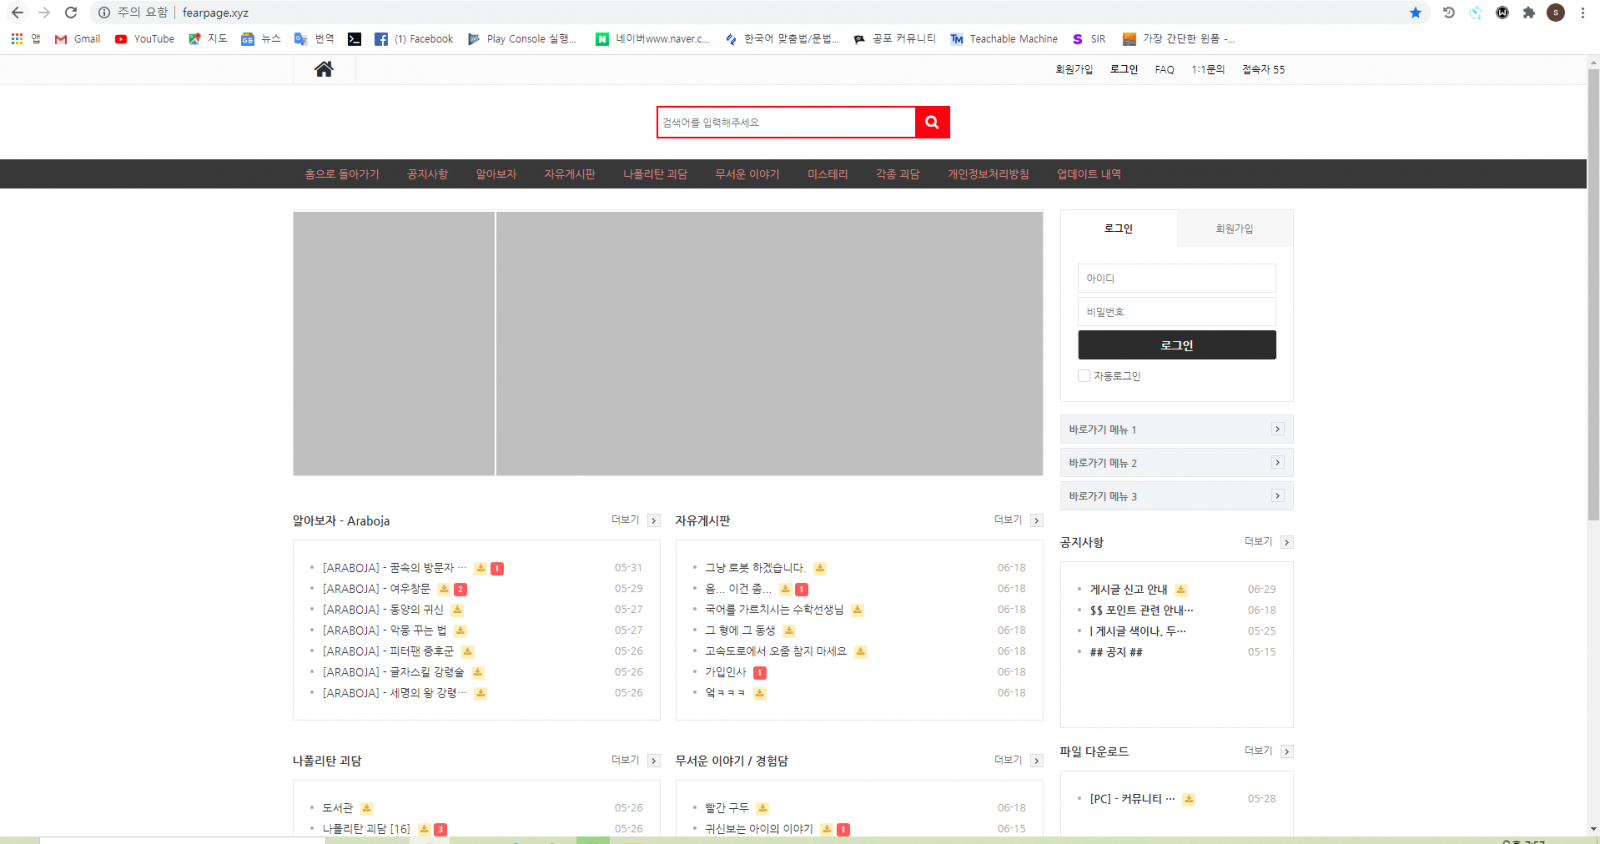Switch to the 회원가입 tab in login panel

(x=1234, y=229)
